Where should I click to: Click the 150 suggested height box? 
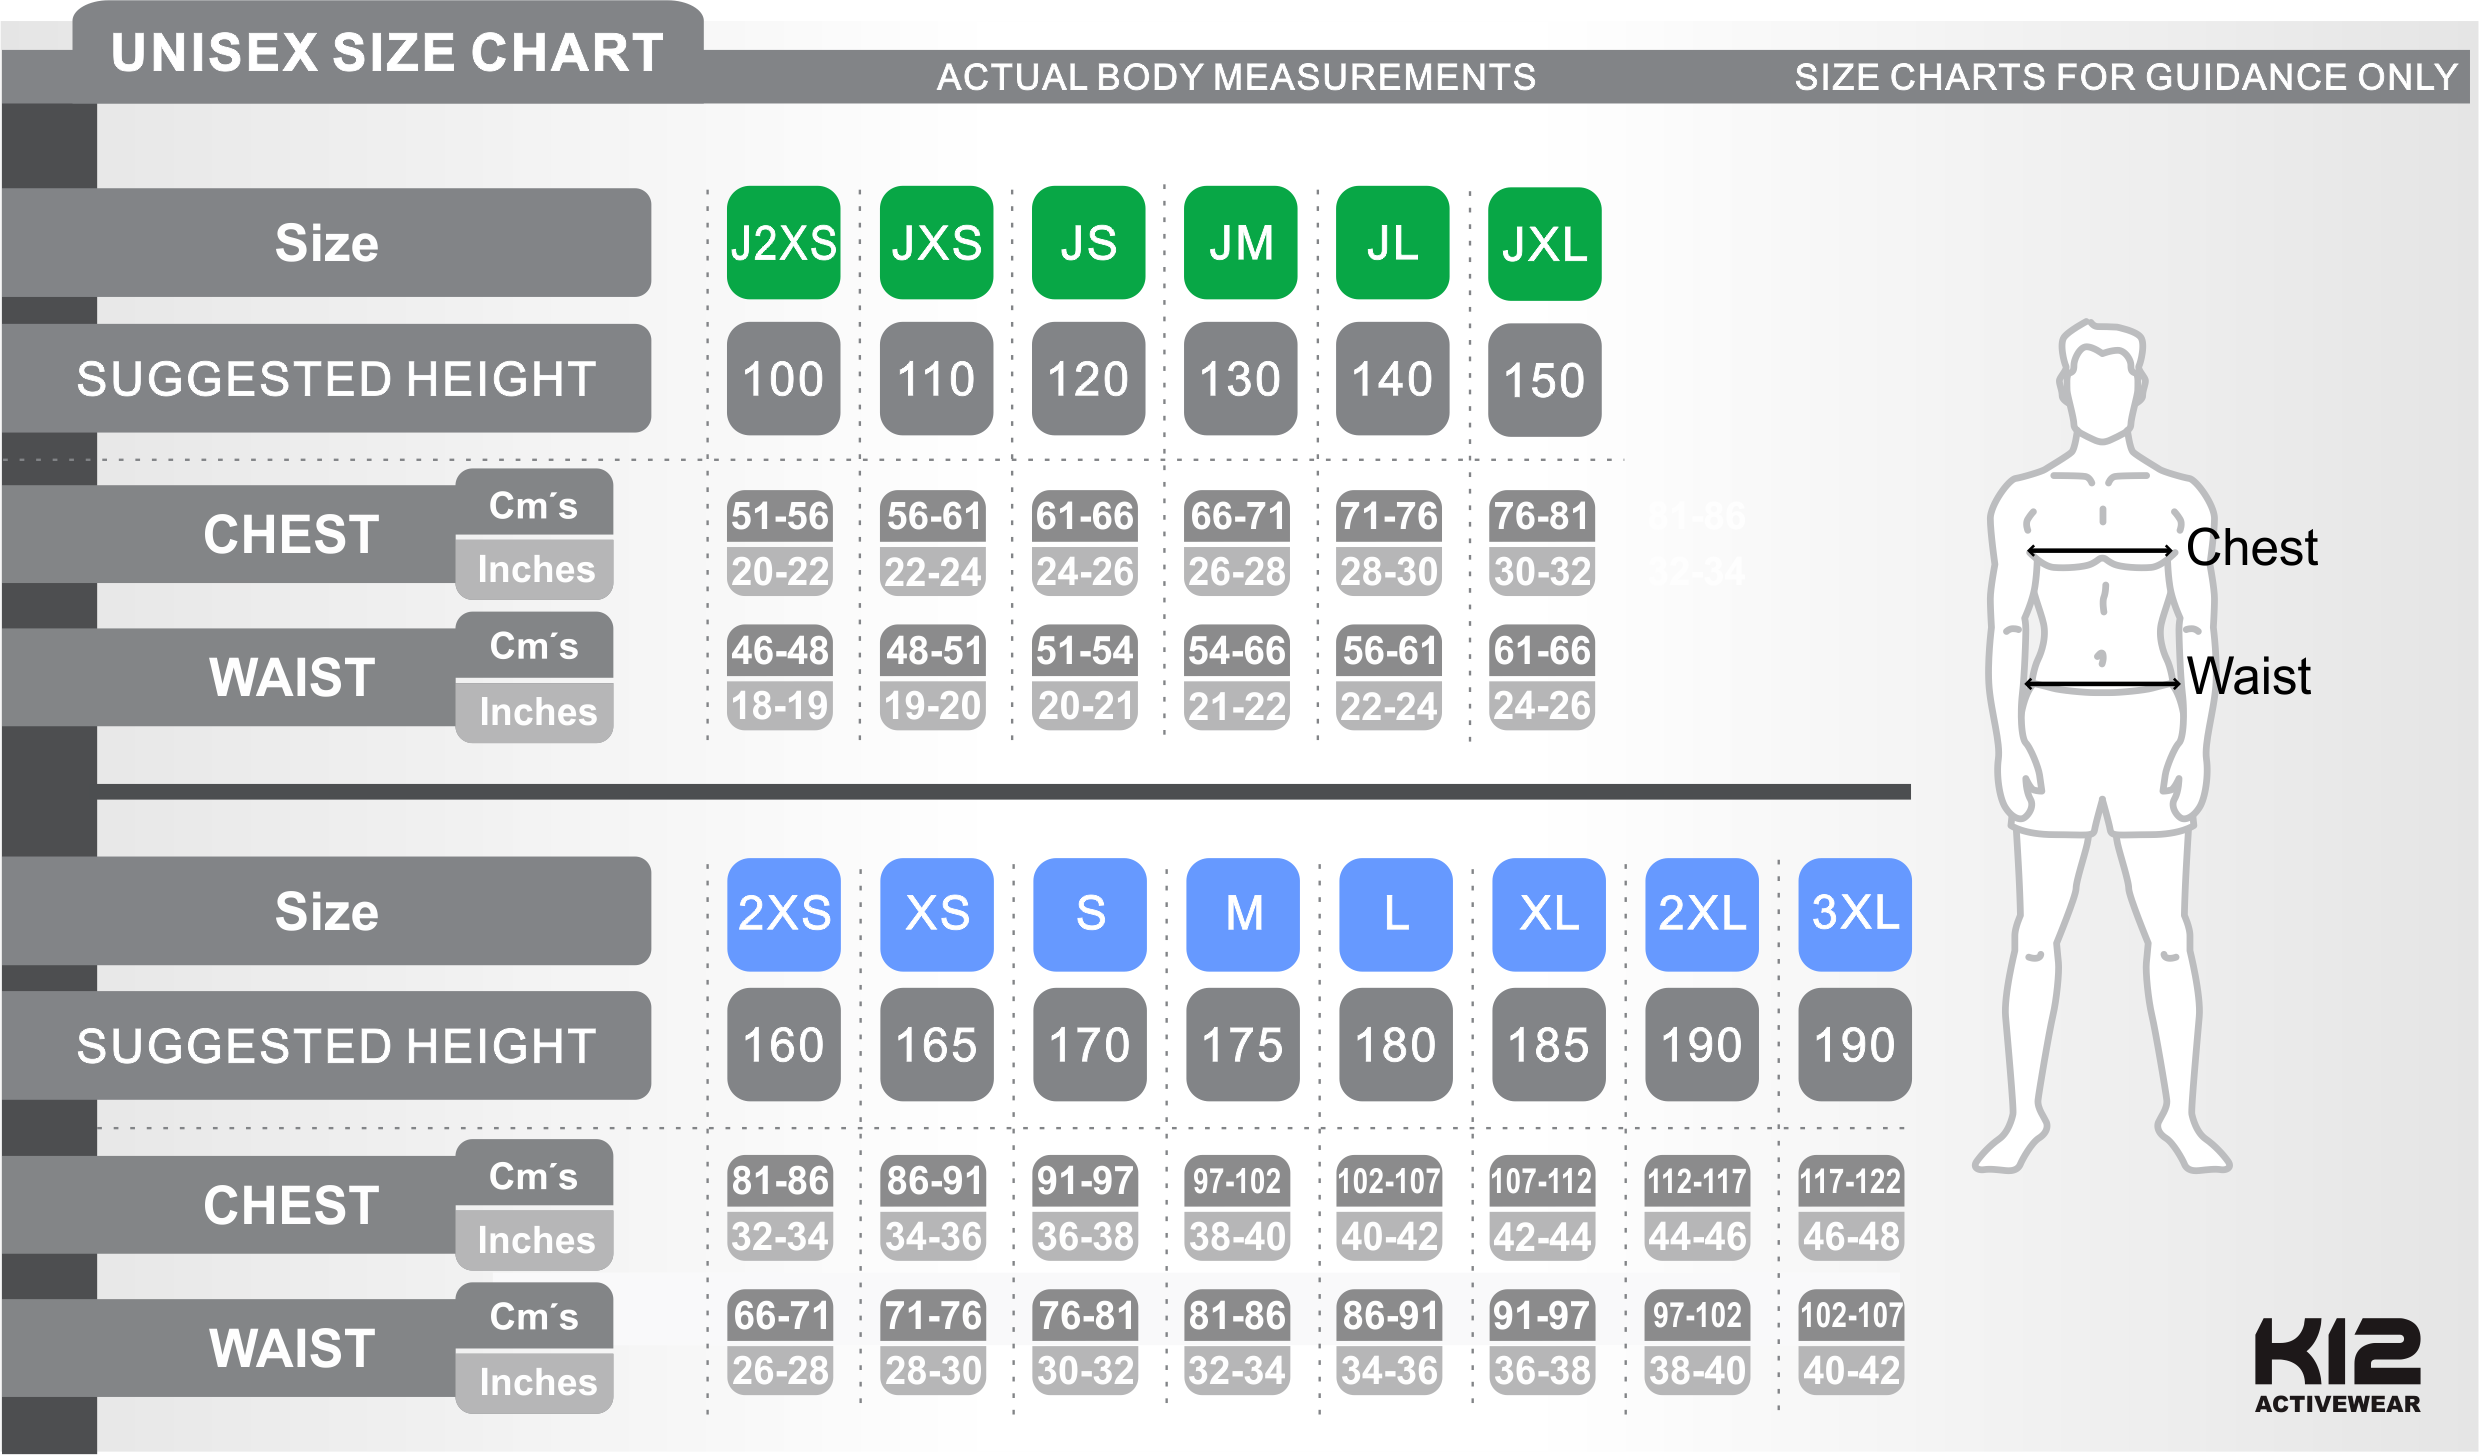click(1544, 380)
